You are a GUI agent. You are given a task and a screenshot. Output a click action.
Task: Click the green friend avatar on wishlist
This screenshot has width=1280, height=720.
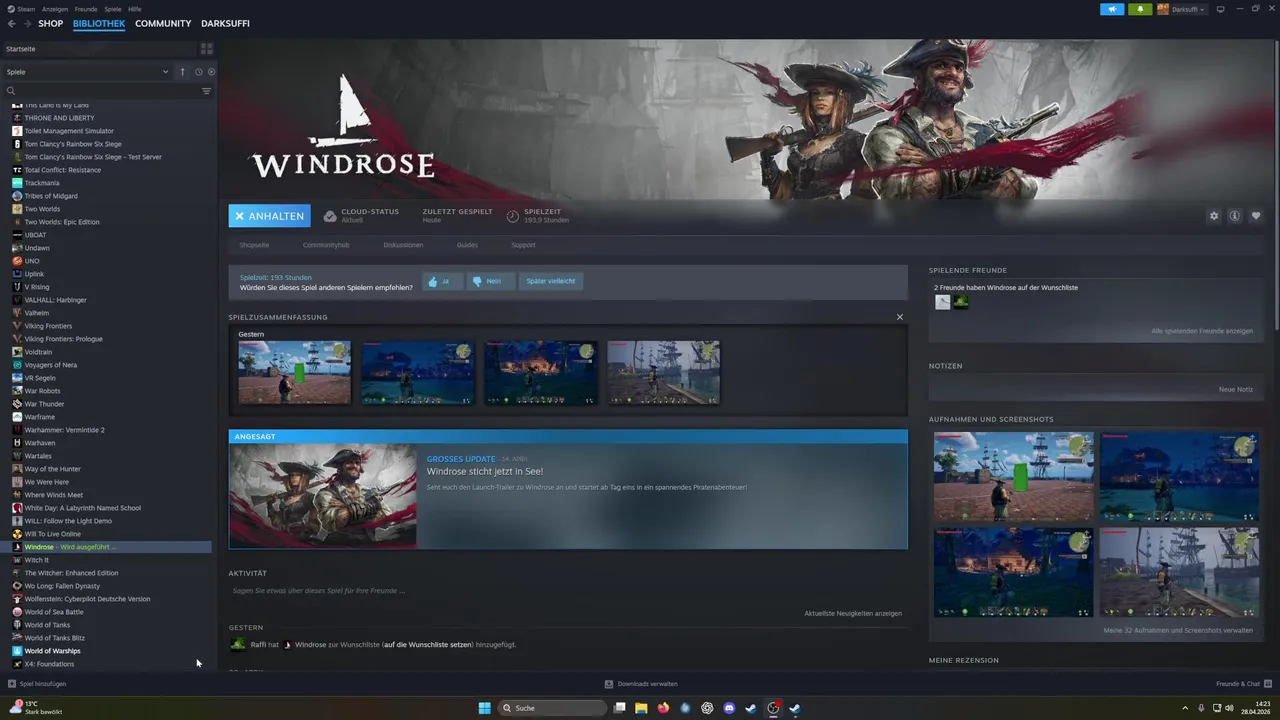click(960, 302)
